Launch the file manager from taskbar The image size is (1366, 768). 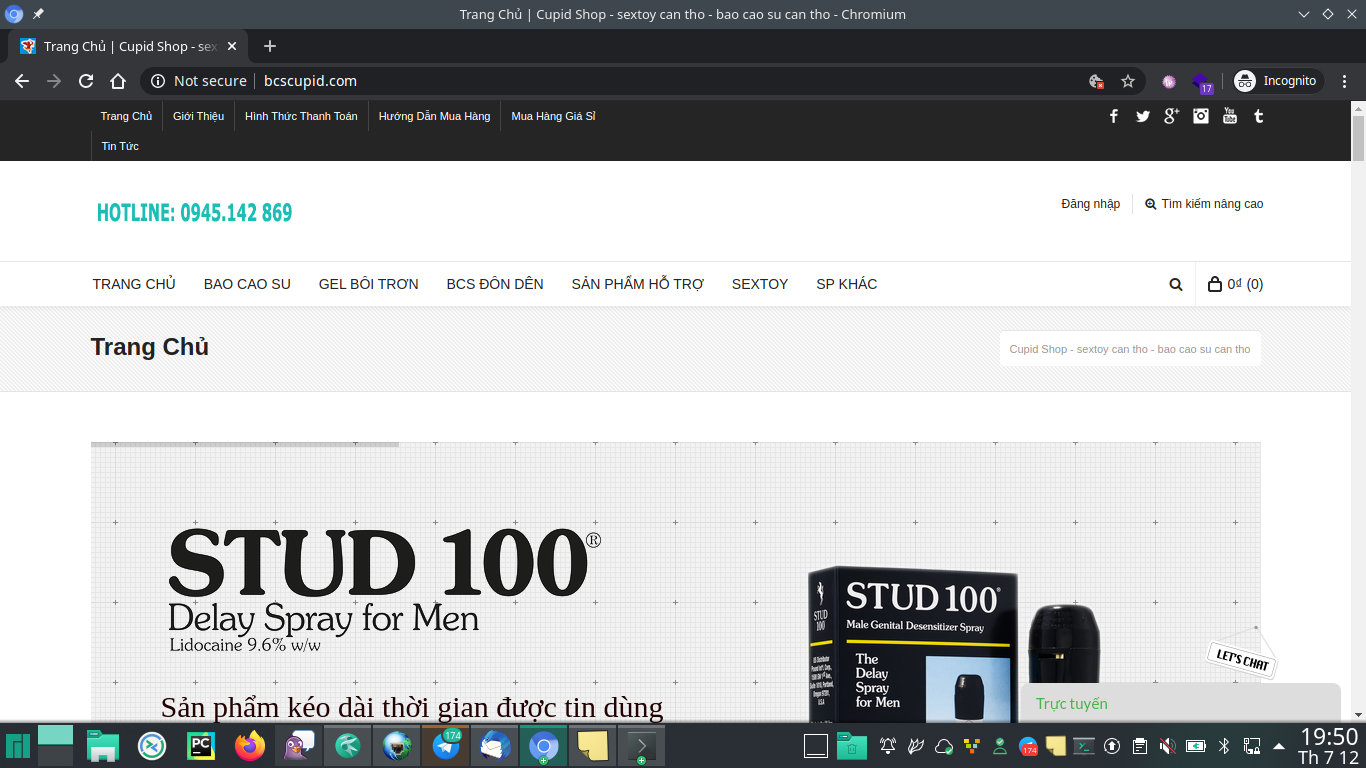pyautogui.click(x=103, y=746)
